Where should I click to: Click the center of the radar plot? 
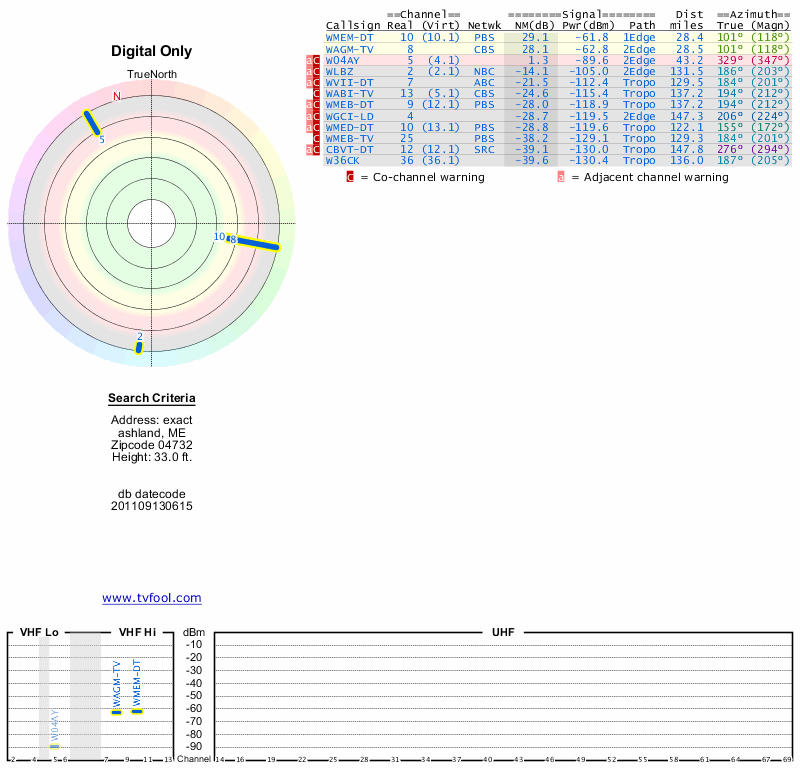click(x=152, y=222)
